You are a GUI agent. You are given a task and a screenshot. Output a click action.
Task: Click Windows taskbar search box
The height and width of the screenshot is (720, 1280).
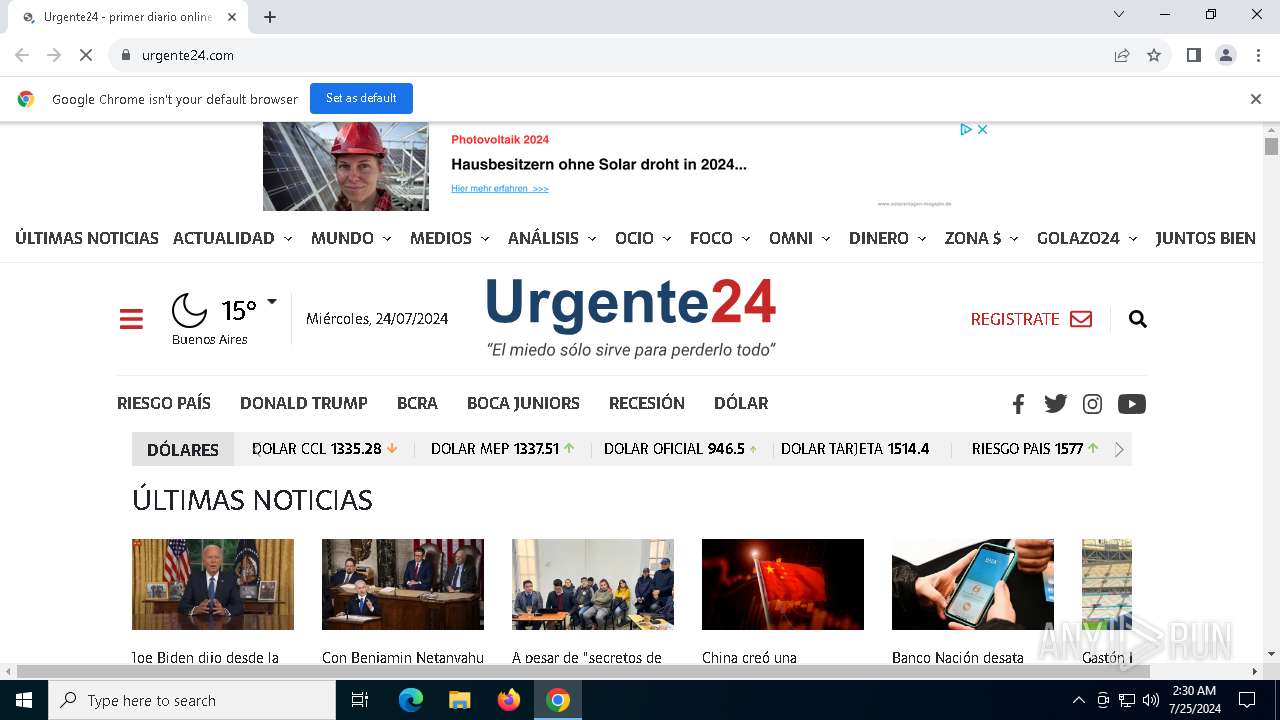point(192,700)
